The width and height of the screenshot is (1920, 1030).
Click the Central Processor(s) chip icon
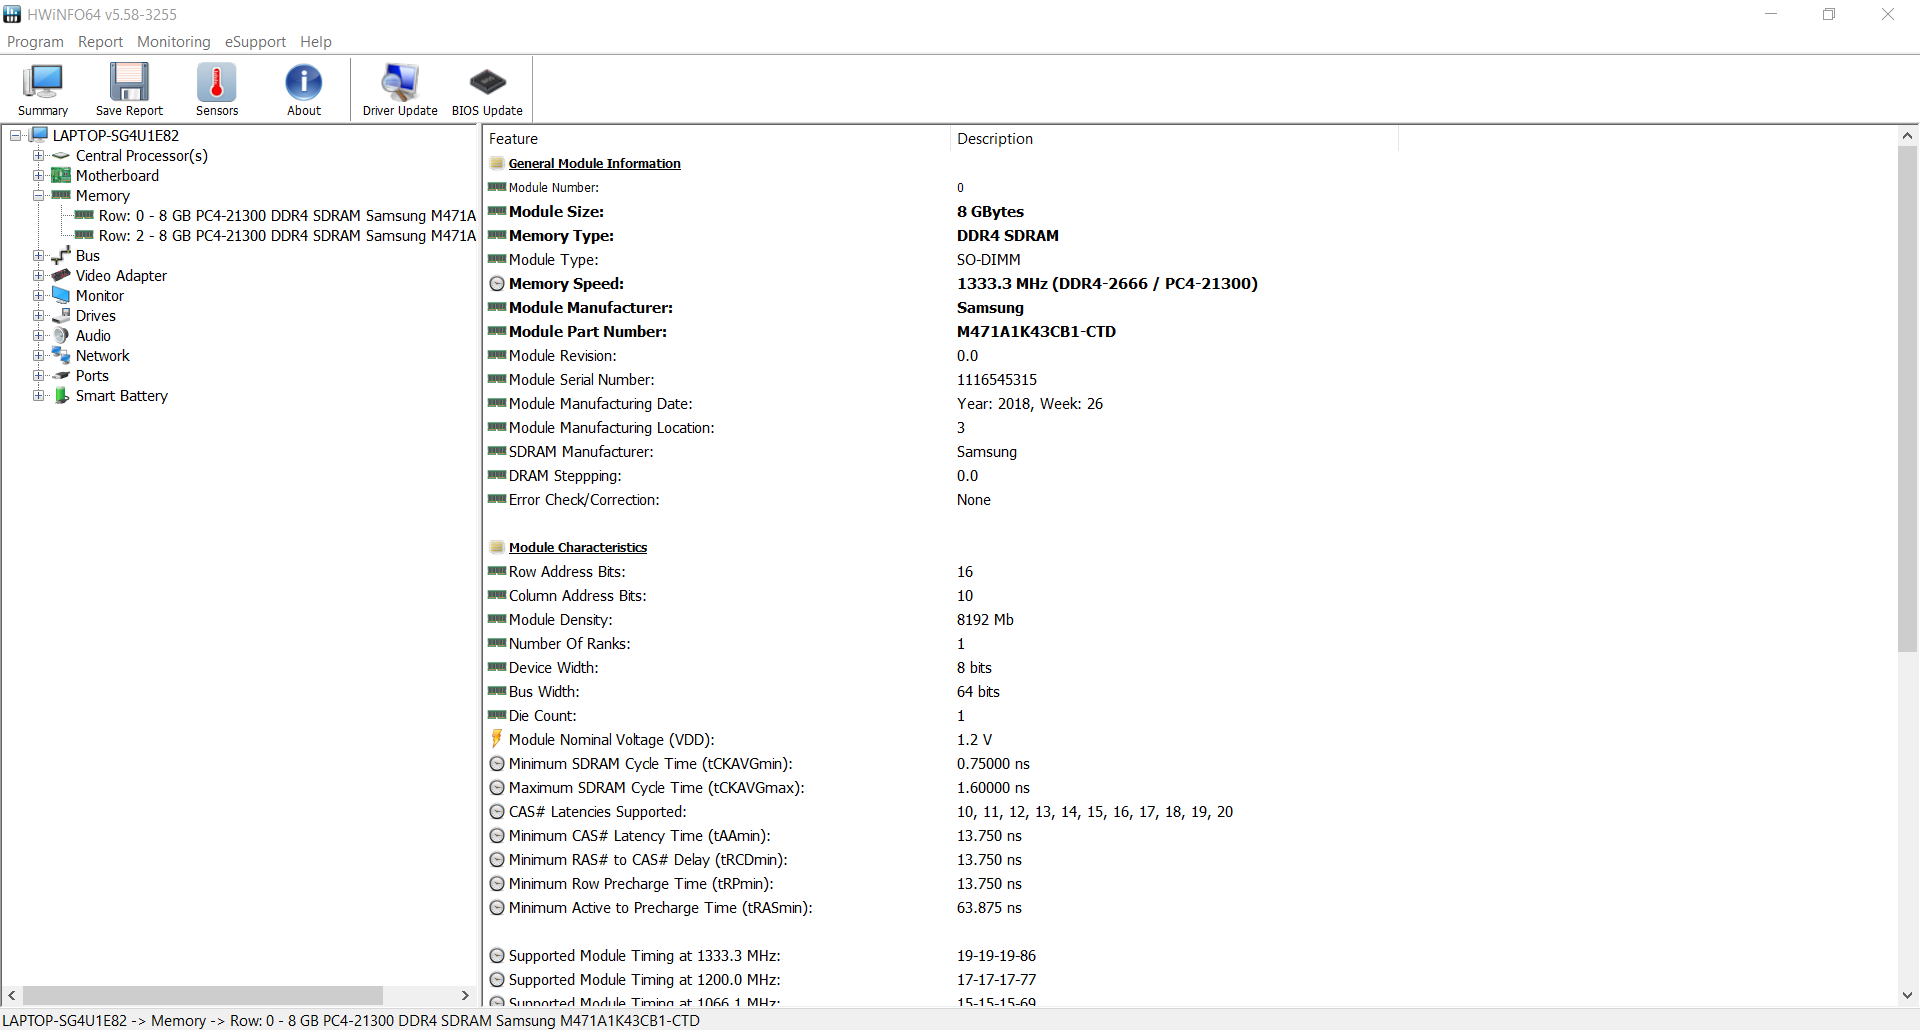click(x=61, y=155)
